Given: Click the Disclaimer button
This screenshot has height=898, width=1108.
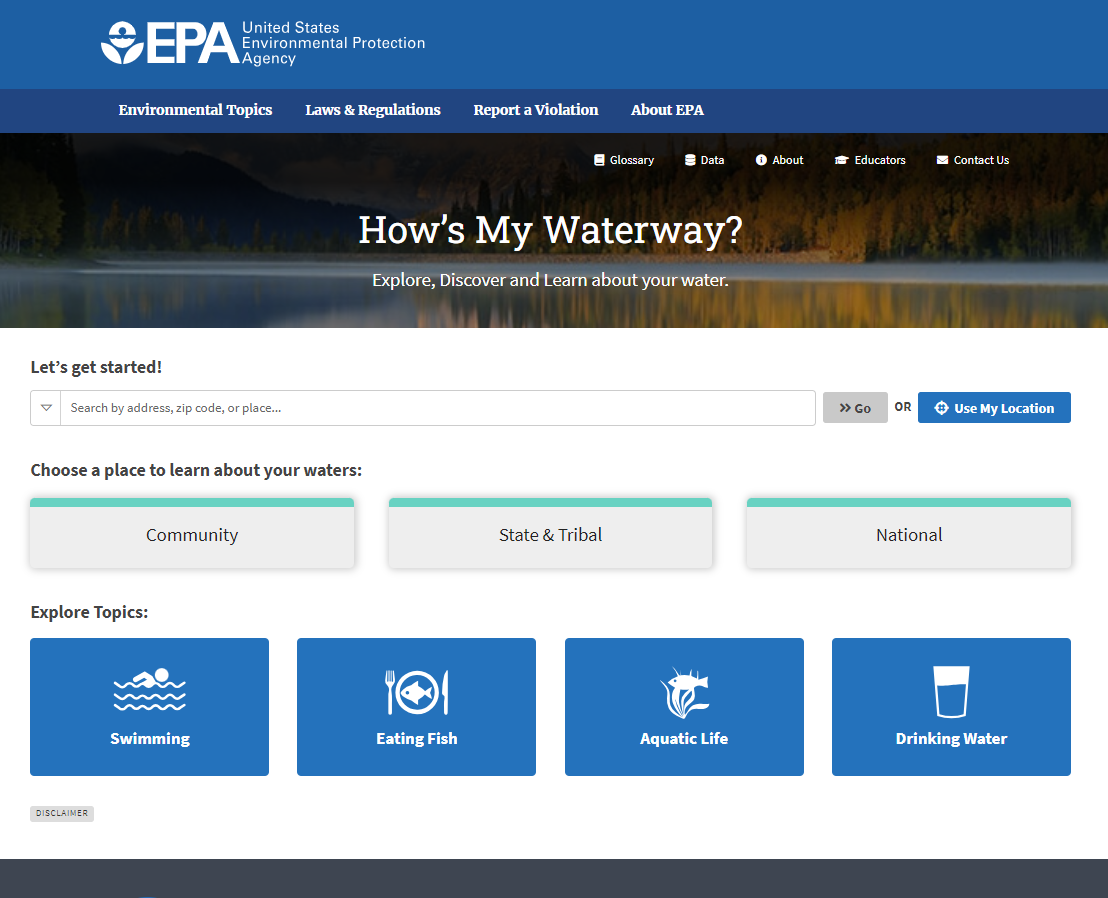Looking at the screenshot, I should 62,813.
